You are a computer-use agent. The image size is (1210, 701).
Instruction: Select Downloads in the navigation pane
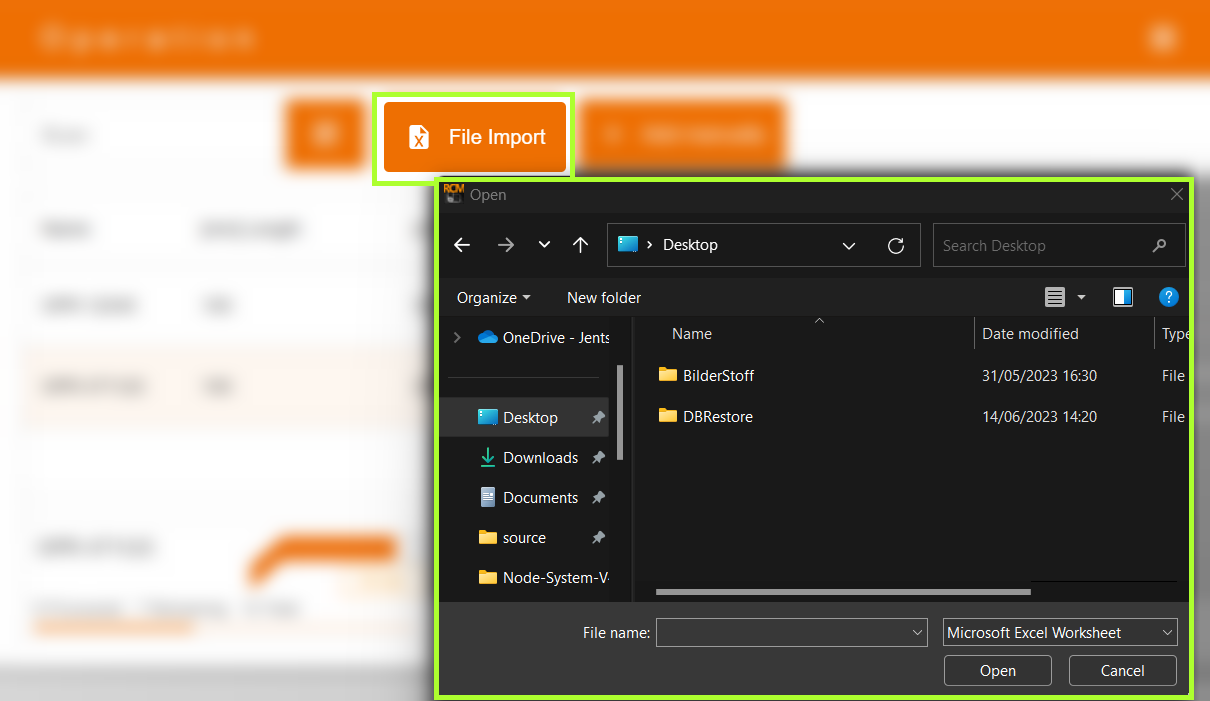540,458
